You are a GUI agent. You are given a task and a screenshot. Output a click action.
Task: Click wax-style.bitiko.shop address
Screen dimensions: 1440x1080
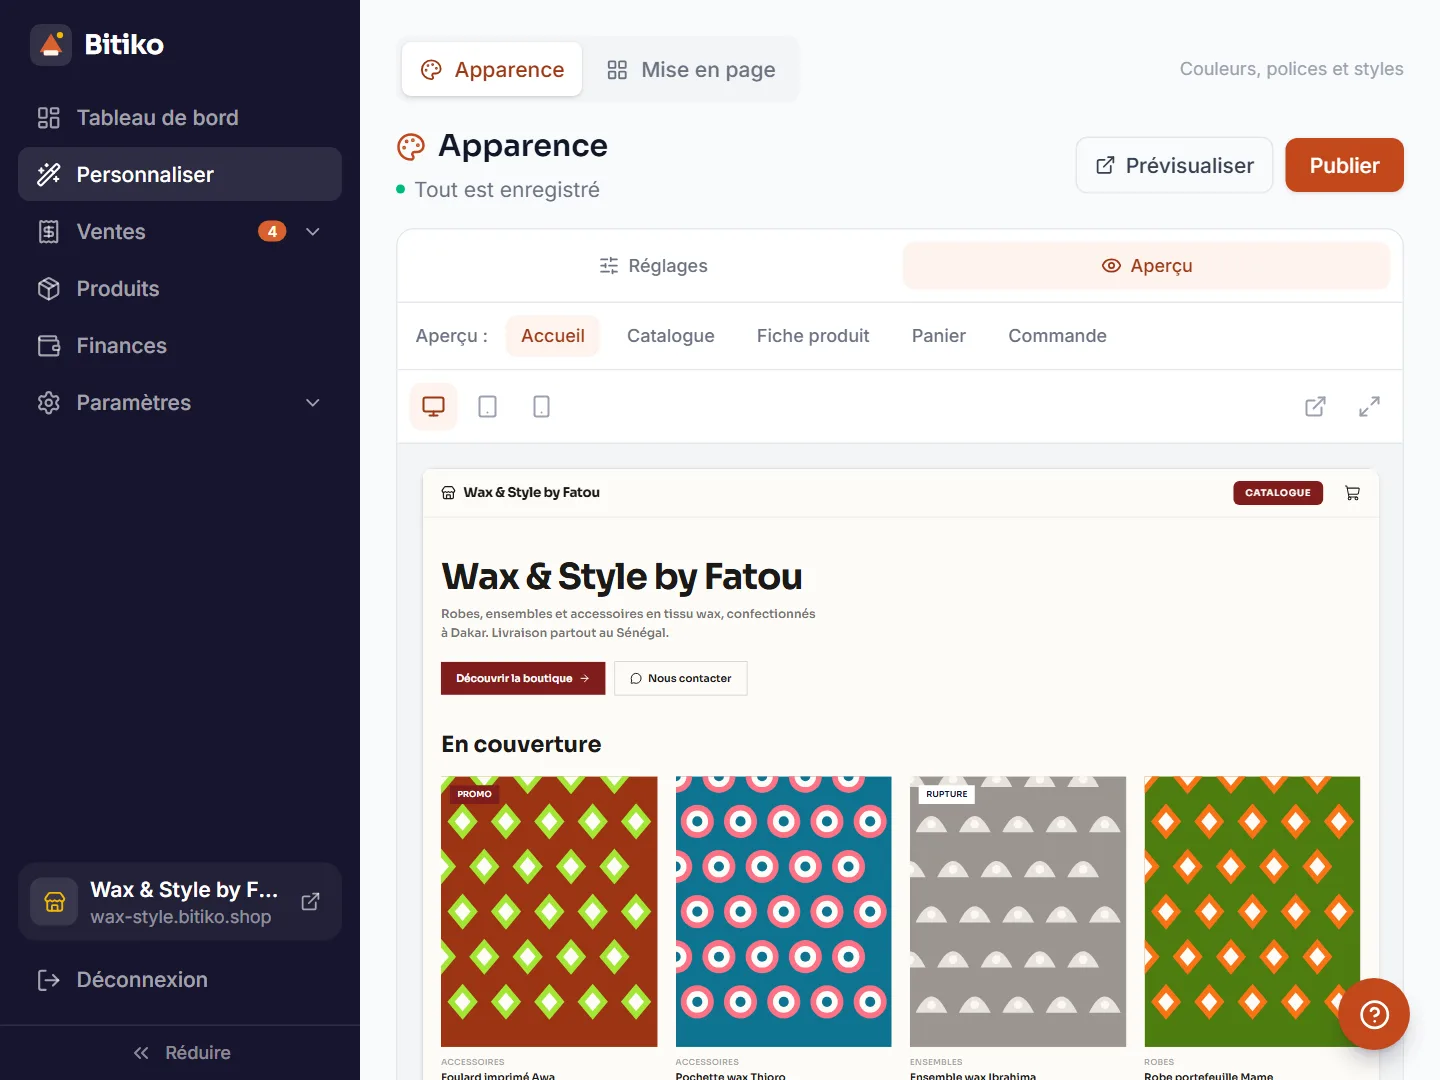coord(181,917)
